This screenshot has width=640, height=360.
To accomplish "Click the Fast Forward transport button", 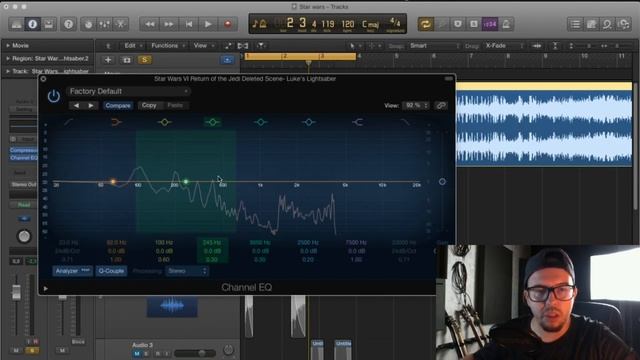I will 169,24.
